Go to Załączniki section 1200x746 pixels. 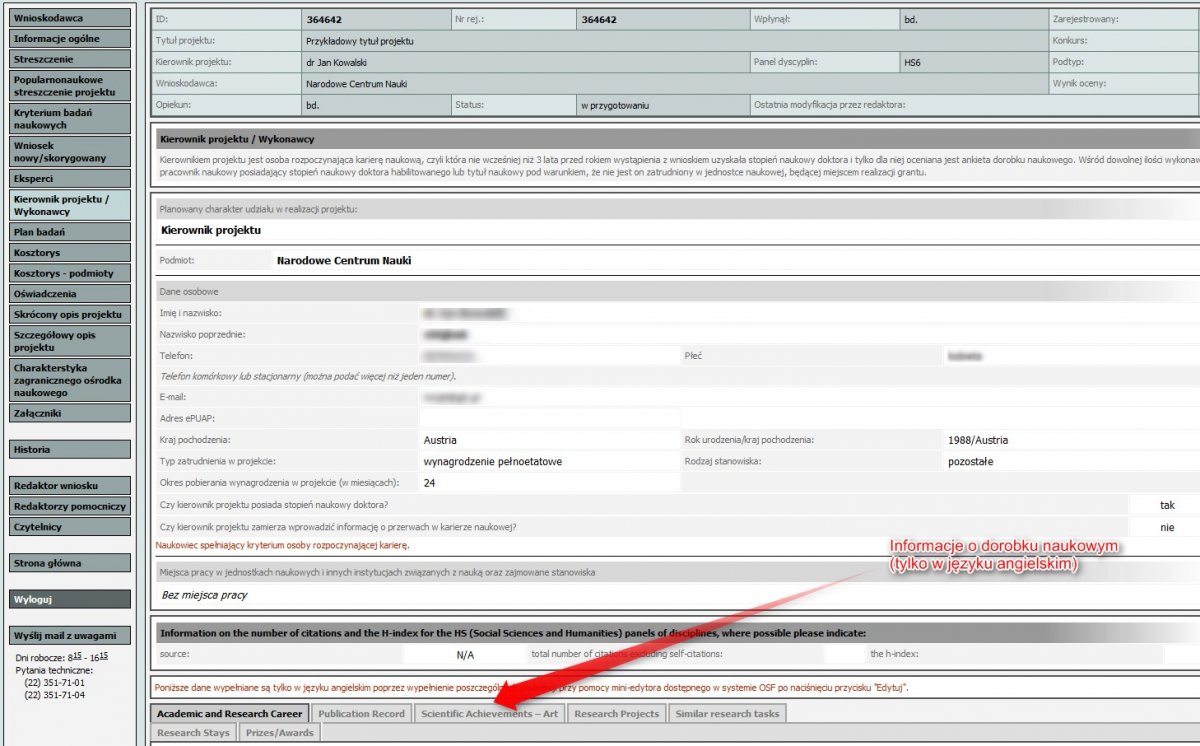[70, 412]
